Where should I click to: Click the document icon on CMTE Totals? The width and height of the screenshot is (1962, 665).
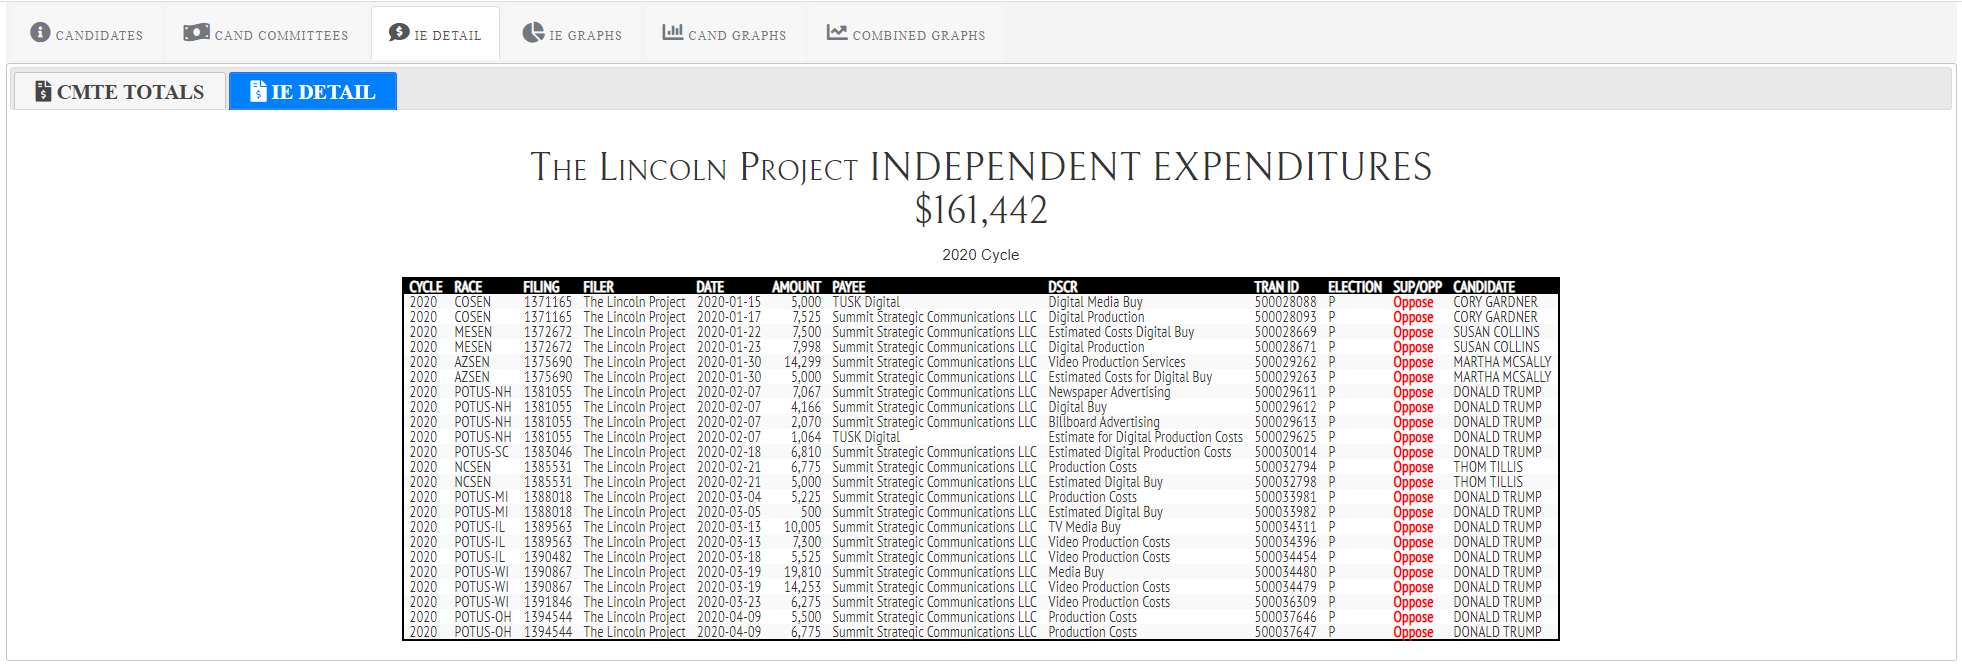43,91
